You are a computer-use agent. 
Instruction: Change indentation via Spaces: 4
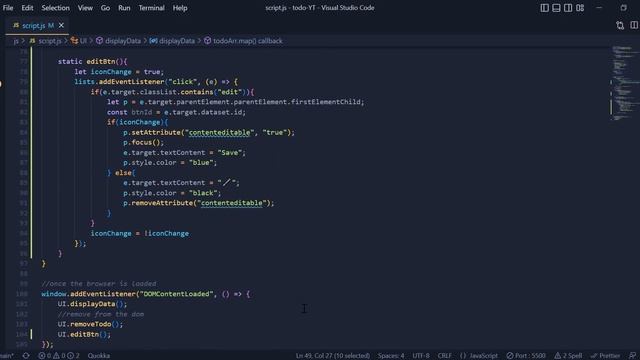click(x=391, y=356)
